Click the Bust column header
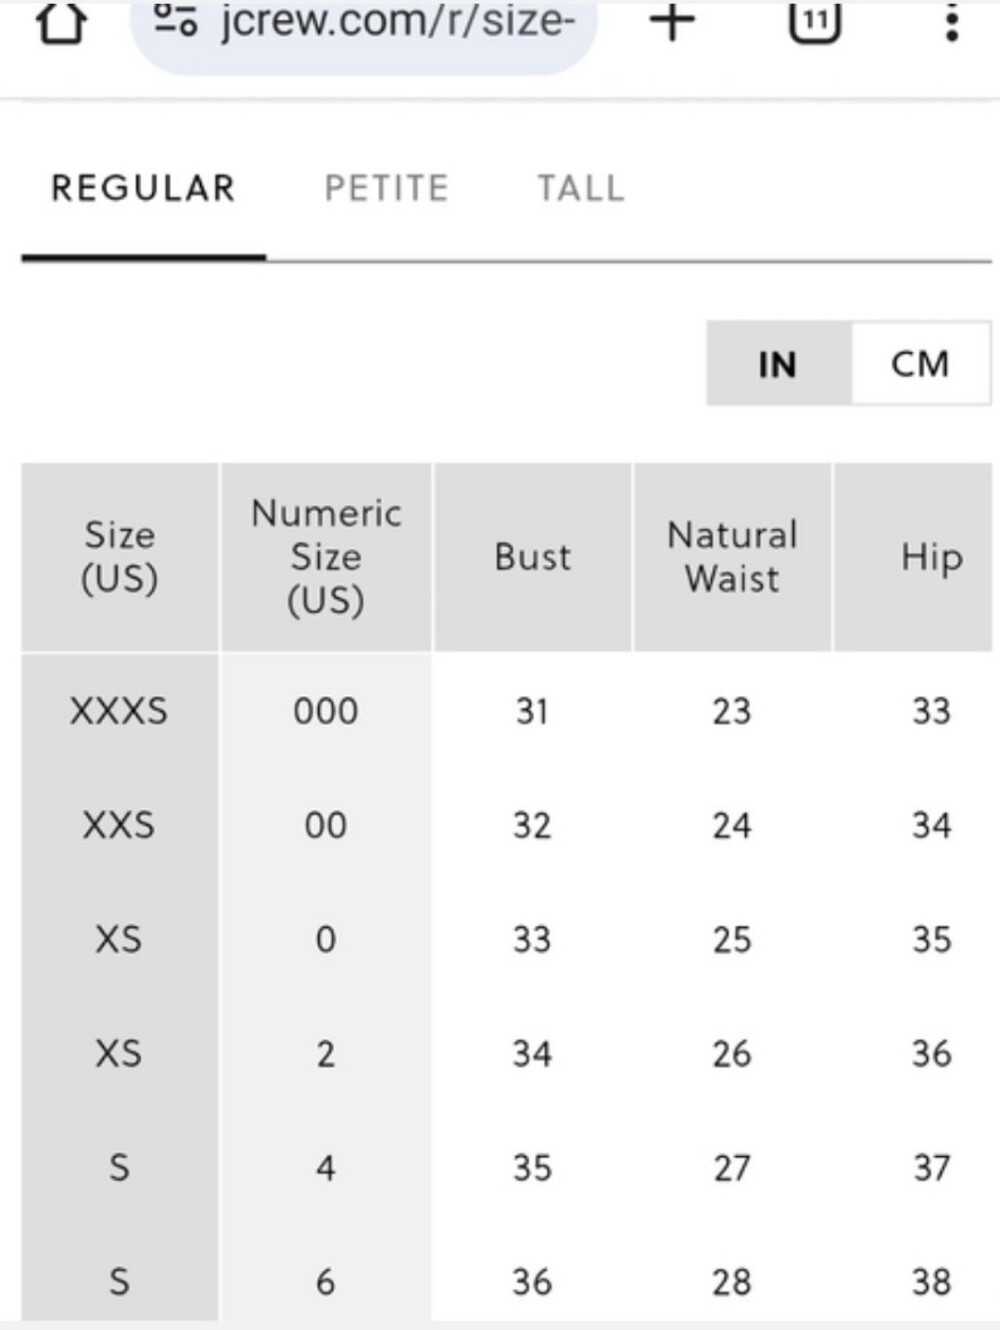 532,557
